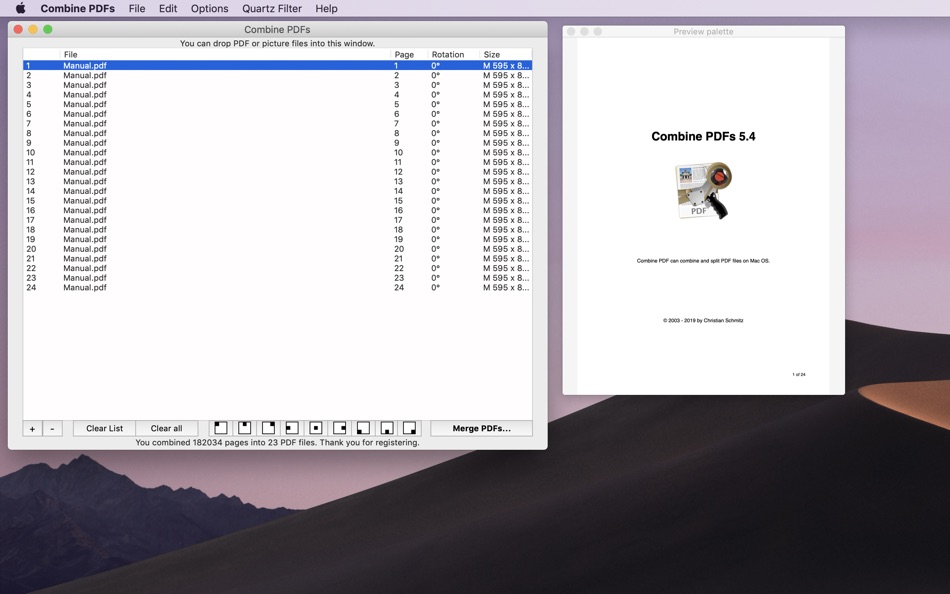Click the registration status text below the buttons

tap(277, 442)
